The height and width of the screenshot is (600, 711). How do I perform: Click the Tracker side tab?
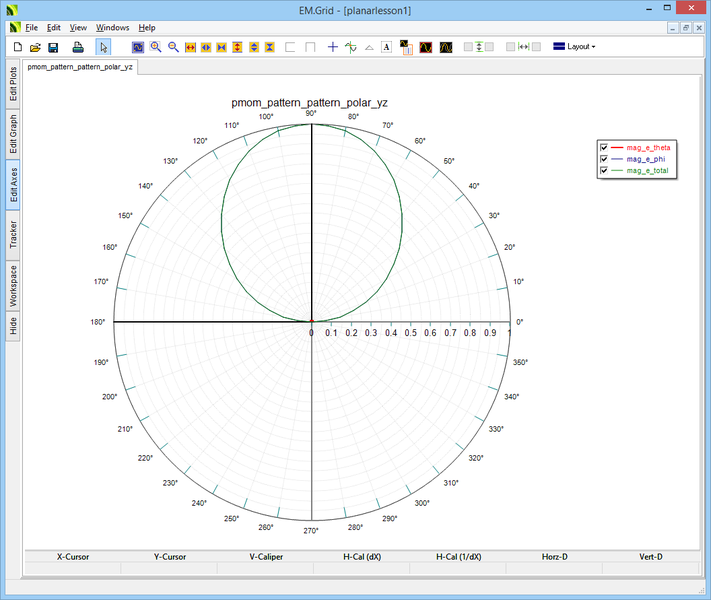13,234
